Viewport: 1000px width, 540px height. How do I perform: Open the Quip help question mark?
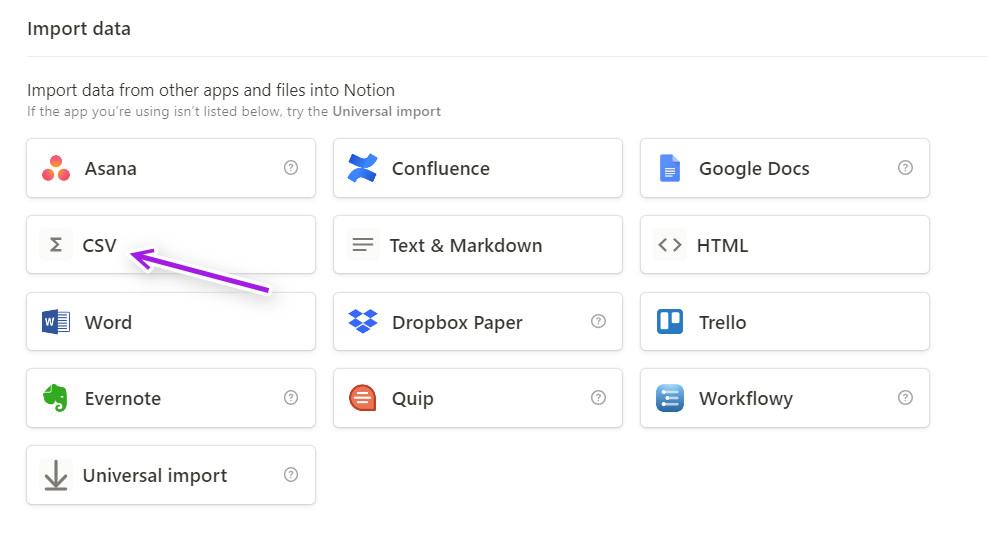(x=598, y=398)
